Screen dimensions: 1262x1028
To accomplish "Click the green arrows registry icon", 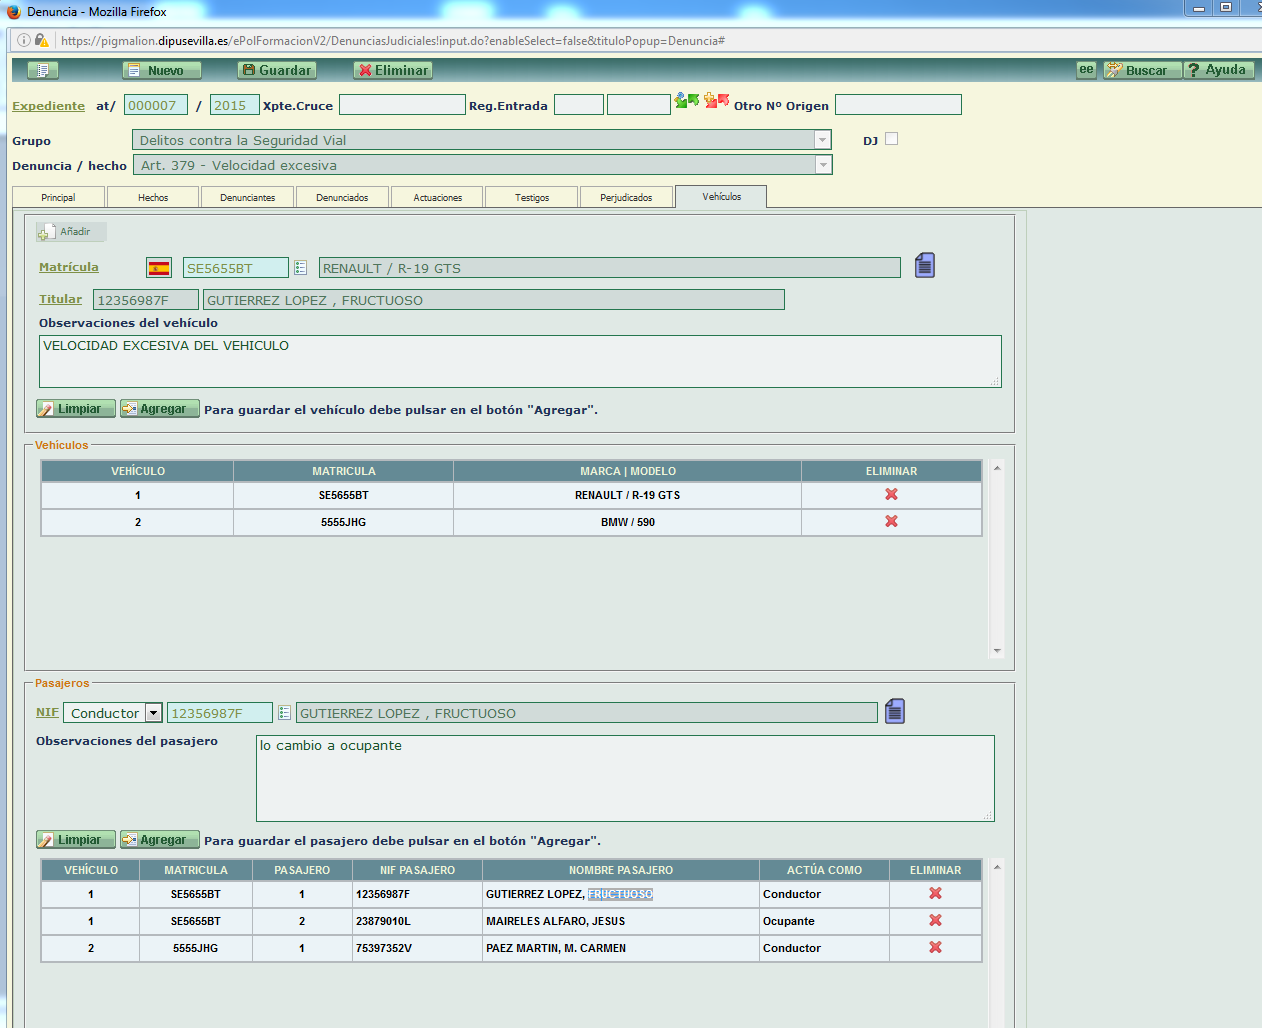I will pos(686,101).
